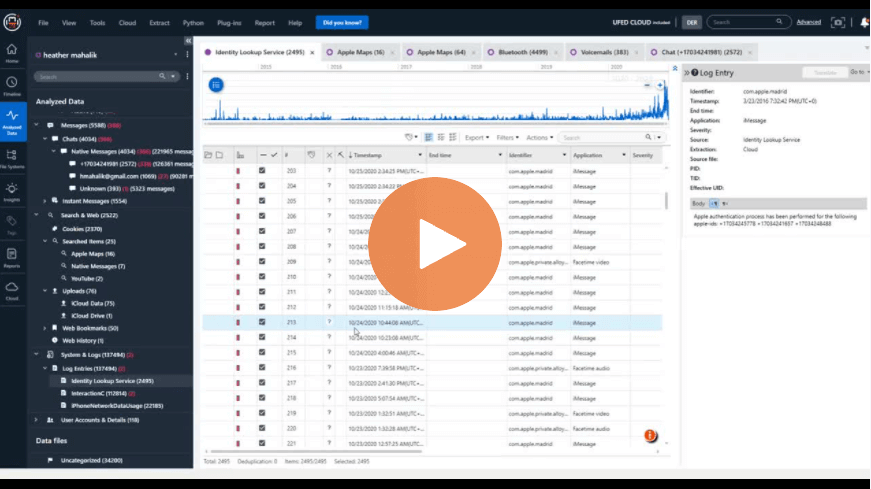The height and width of the screenshot is (489, 871).
Task: Click the DER button
Action: tap(692, 23)
